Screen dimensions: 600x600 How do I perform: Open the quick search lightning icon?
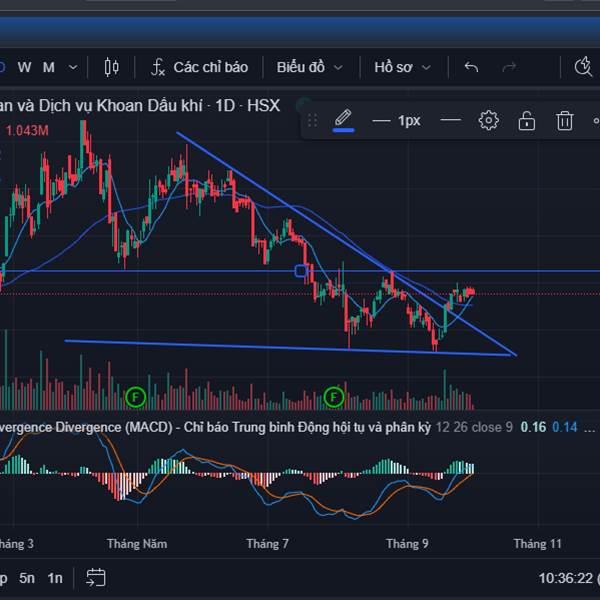583,67
